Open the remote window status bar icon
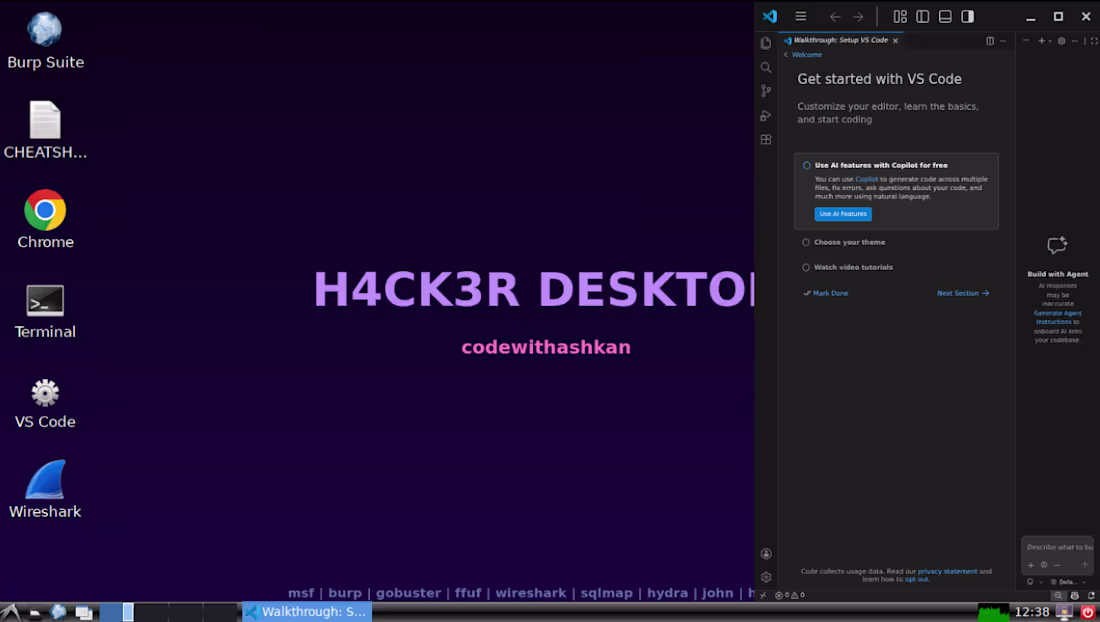 pos(763,595)
